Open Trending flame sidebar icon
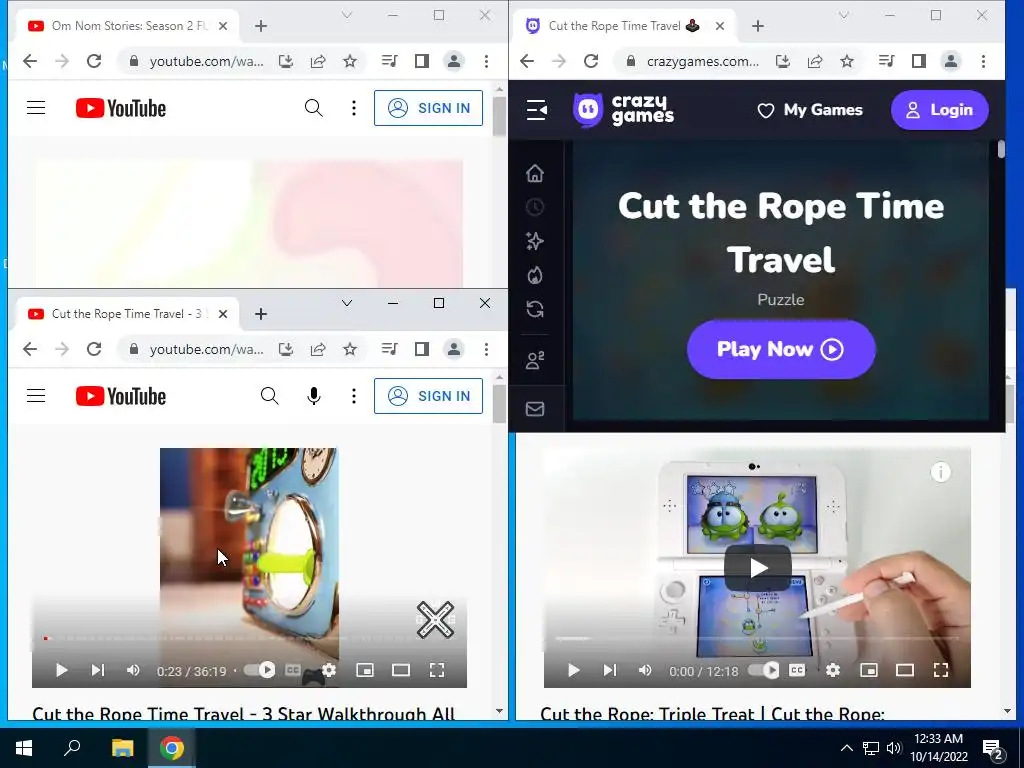The image size is (1024, 768). pos(535,275)
